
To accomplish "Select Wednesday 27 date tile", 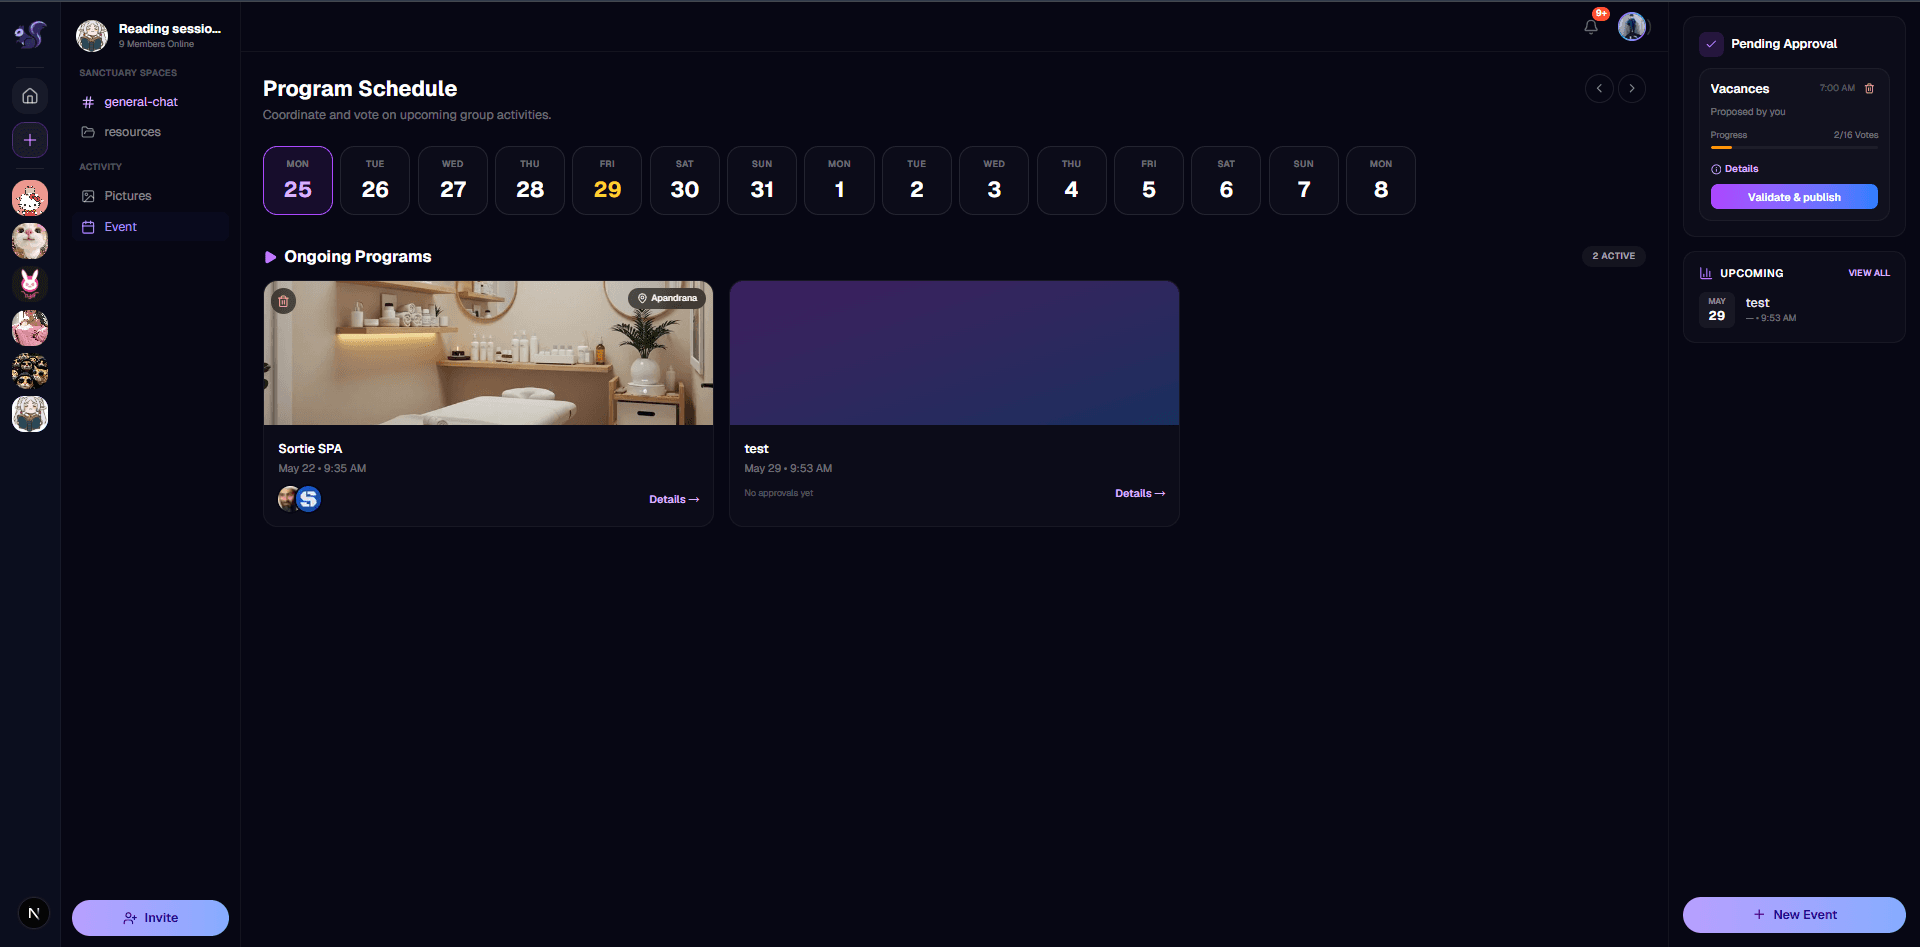I will (x=453, y=180).
